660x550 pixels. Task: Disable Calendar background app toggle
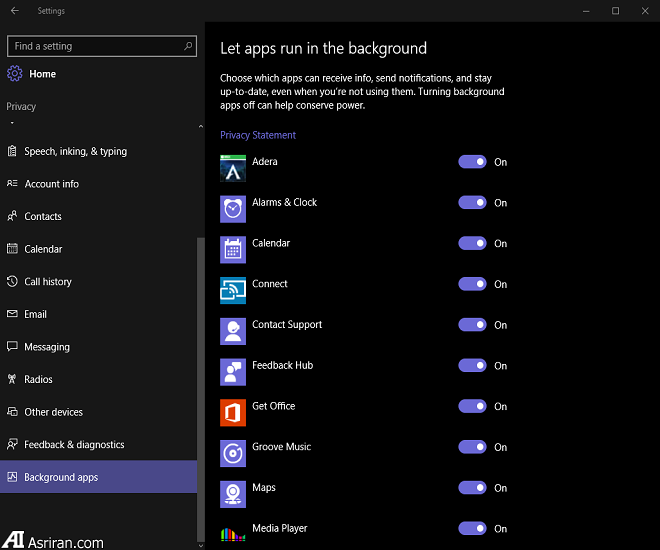(x=472, y=243)
